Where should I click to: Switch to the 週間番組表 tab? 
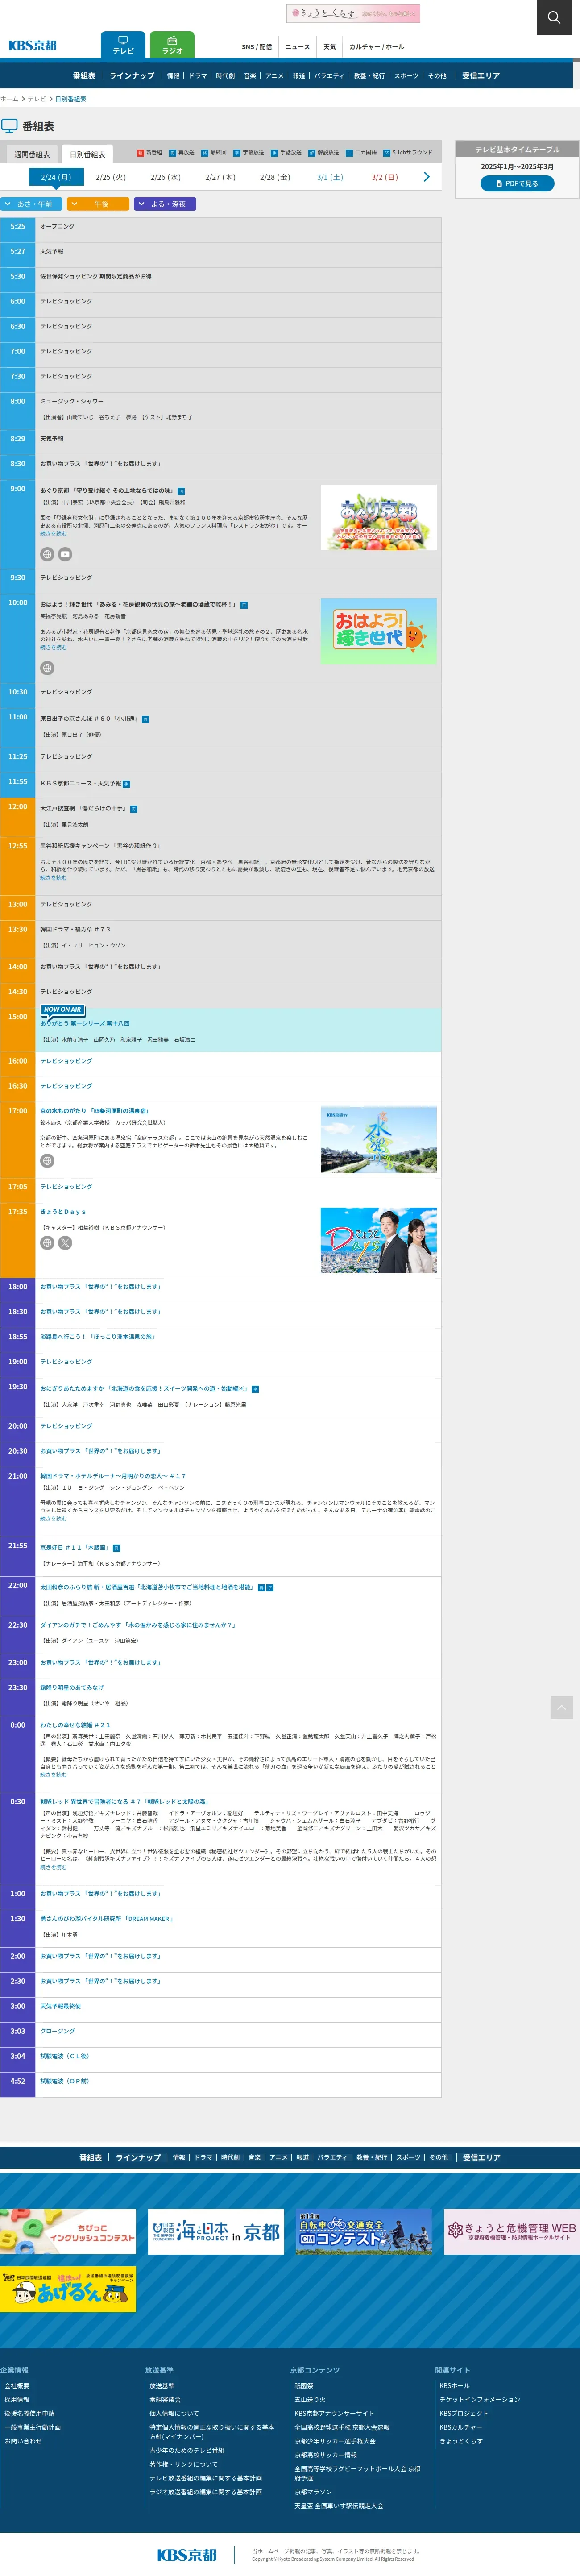(32, 155)
